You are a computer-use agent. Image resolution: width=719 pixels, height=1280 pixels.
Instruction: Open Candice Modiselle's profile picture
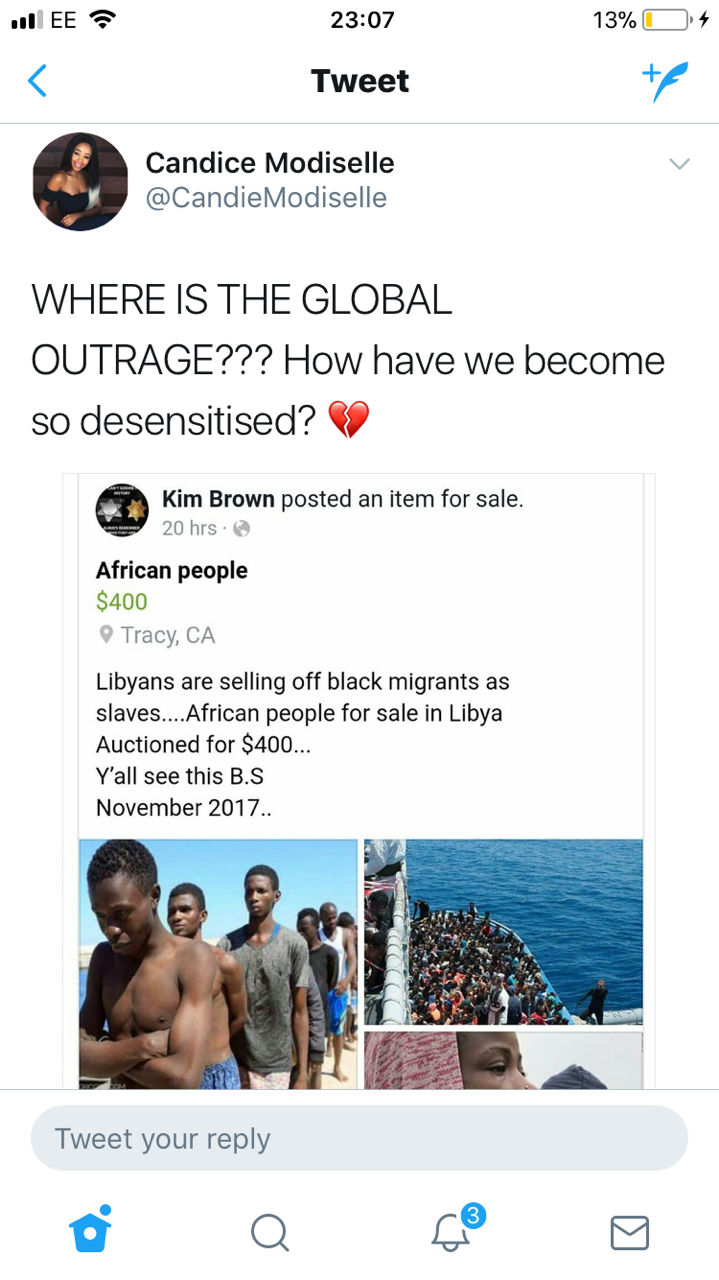coord(80,181)
